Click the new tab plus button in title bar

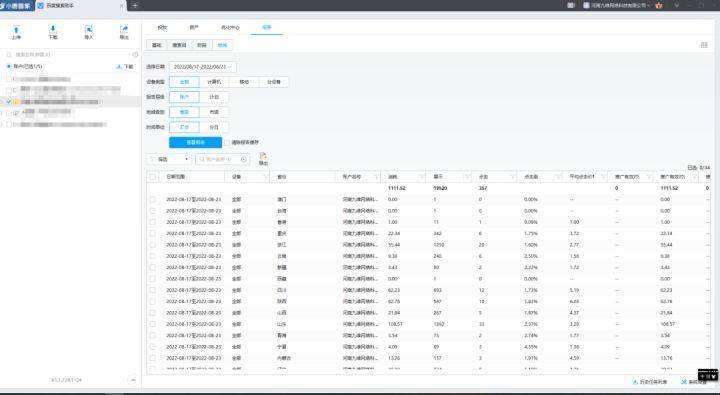click(x=135, y=6)
